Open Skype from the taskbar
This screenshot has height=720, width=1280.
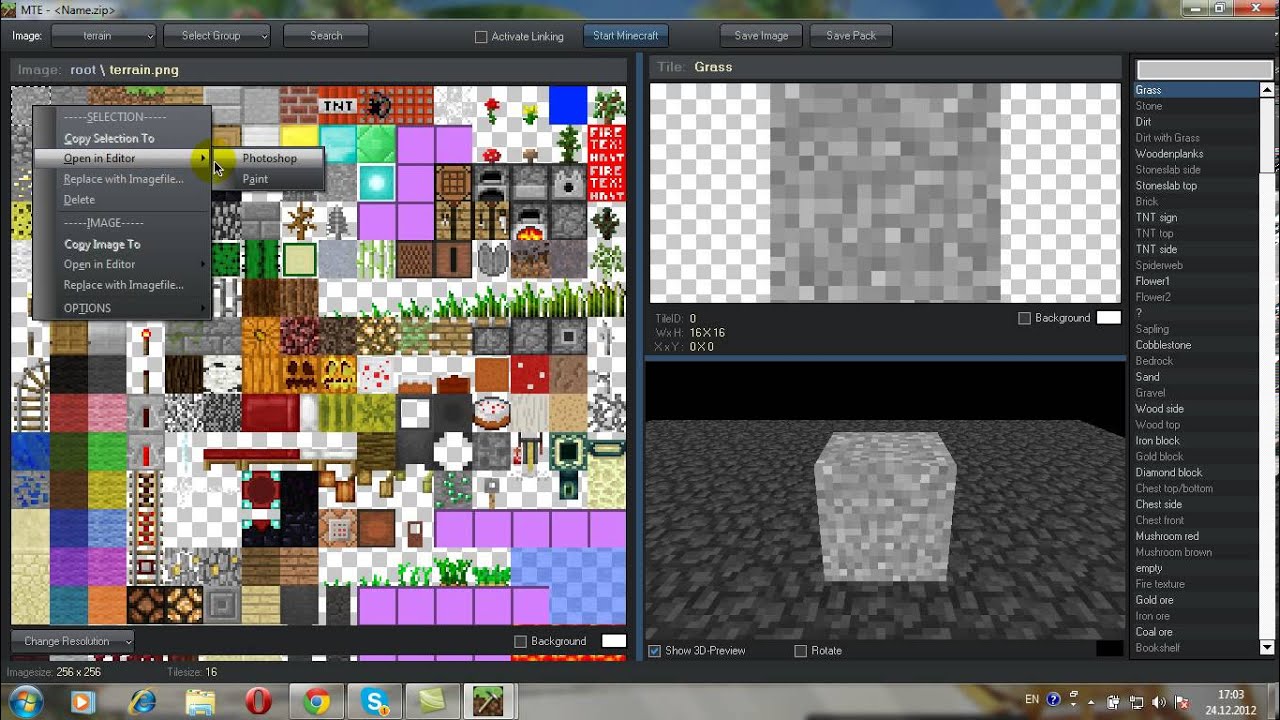(376, 702)
